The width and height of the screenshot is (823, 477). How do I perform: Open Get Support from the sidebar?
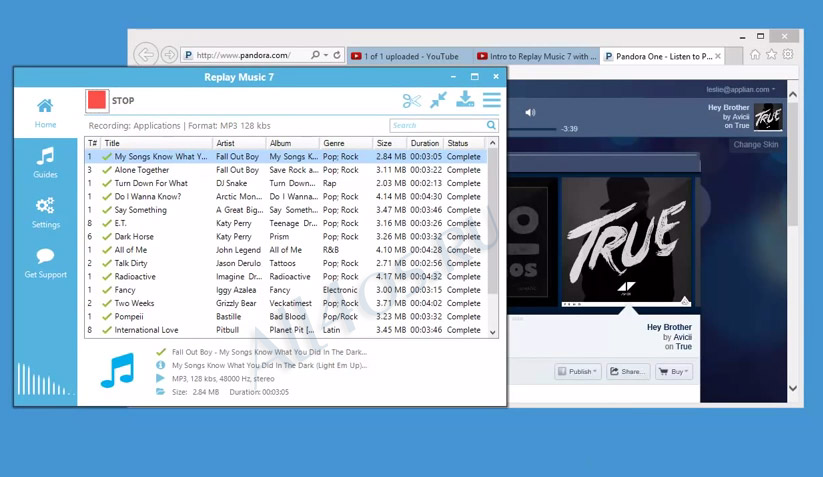tap(46, 263)
